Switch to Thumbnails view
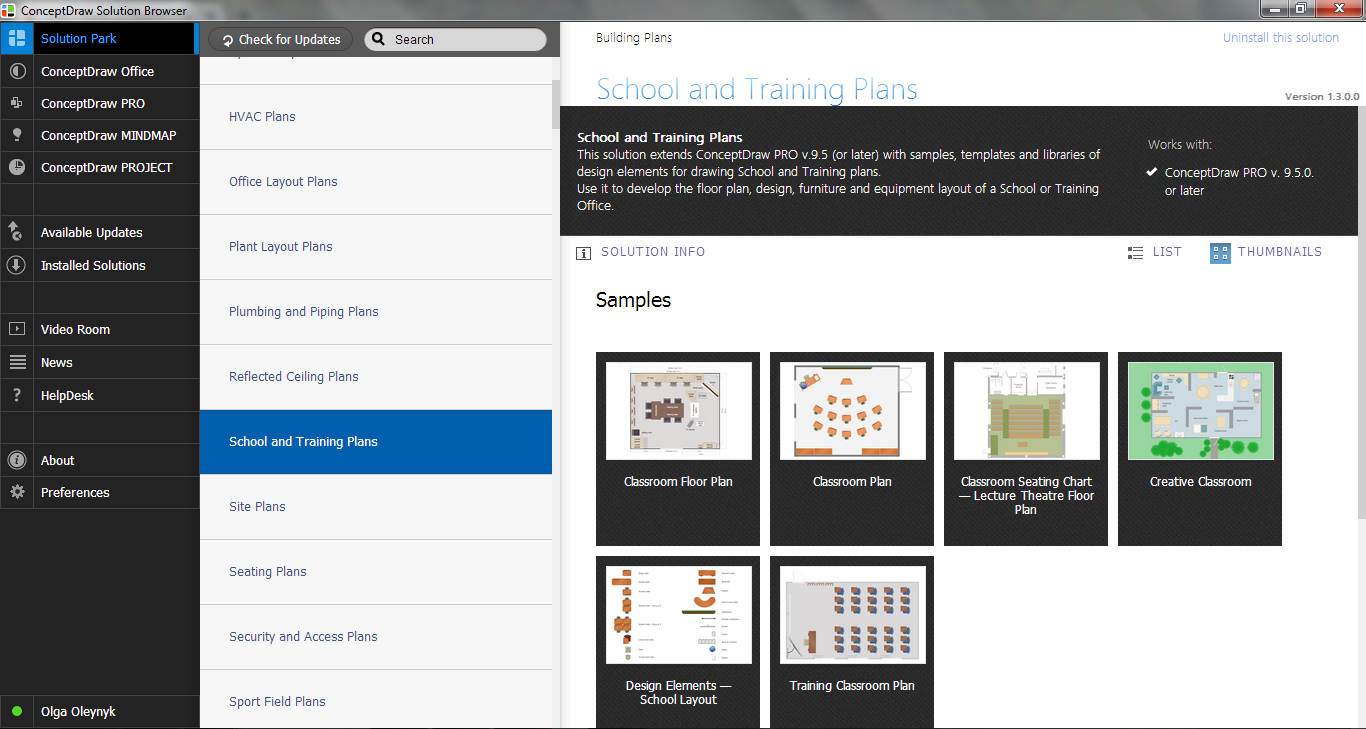Viewport: 1366px width, 729px height. click(1265, 253)
